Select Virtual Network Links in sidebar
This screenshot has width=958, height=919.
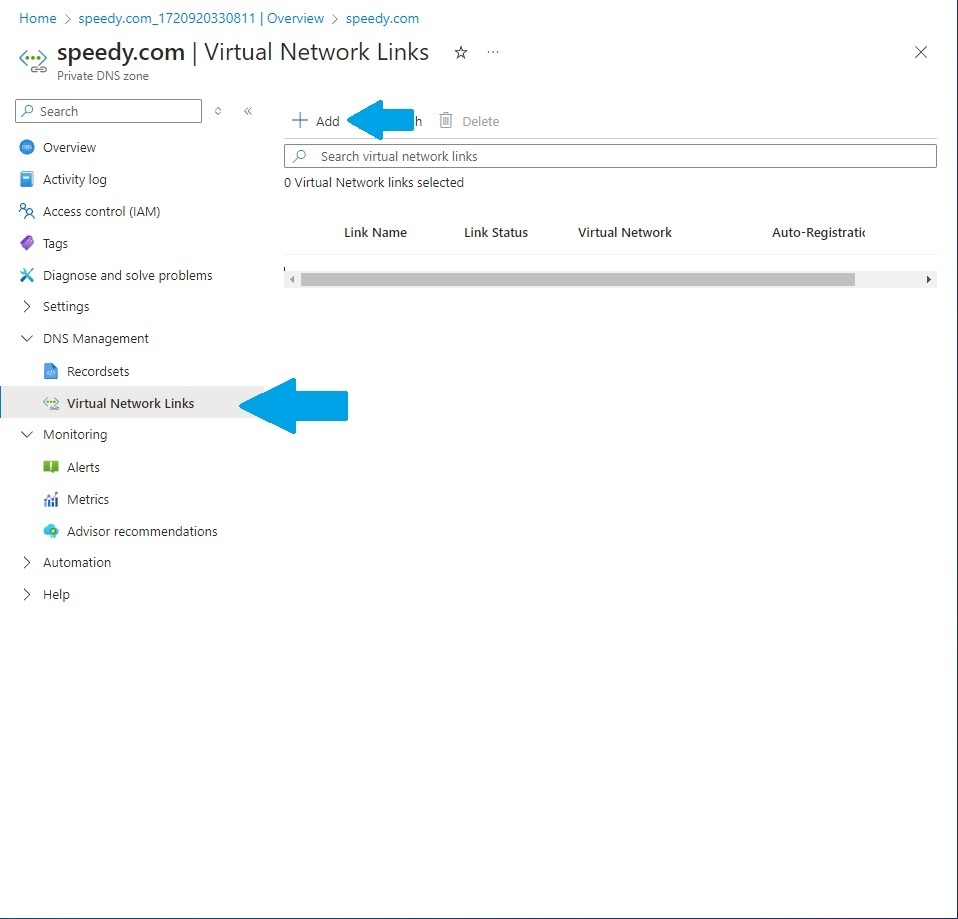(x=130, y=403)
